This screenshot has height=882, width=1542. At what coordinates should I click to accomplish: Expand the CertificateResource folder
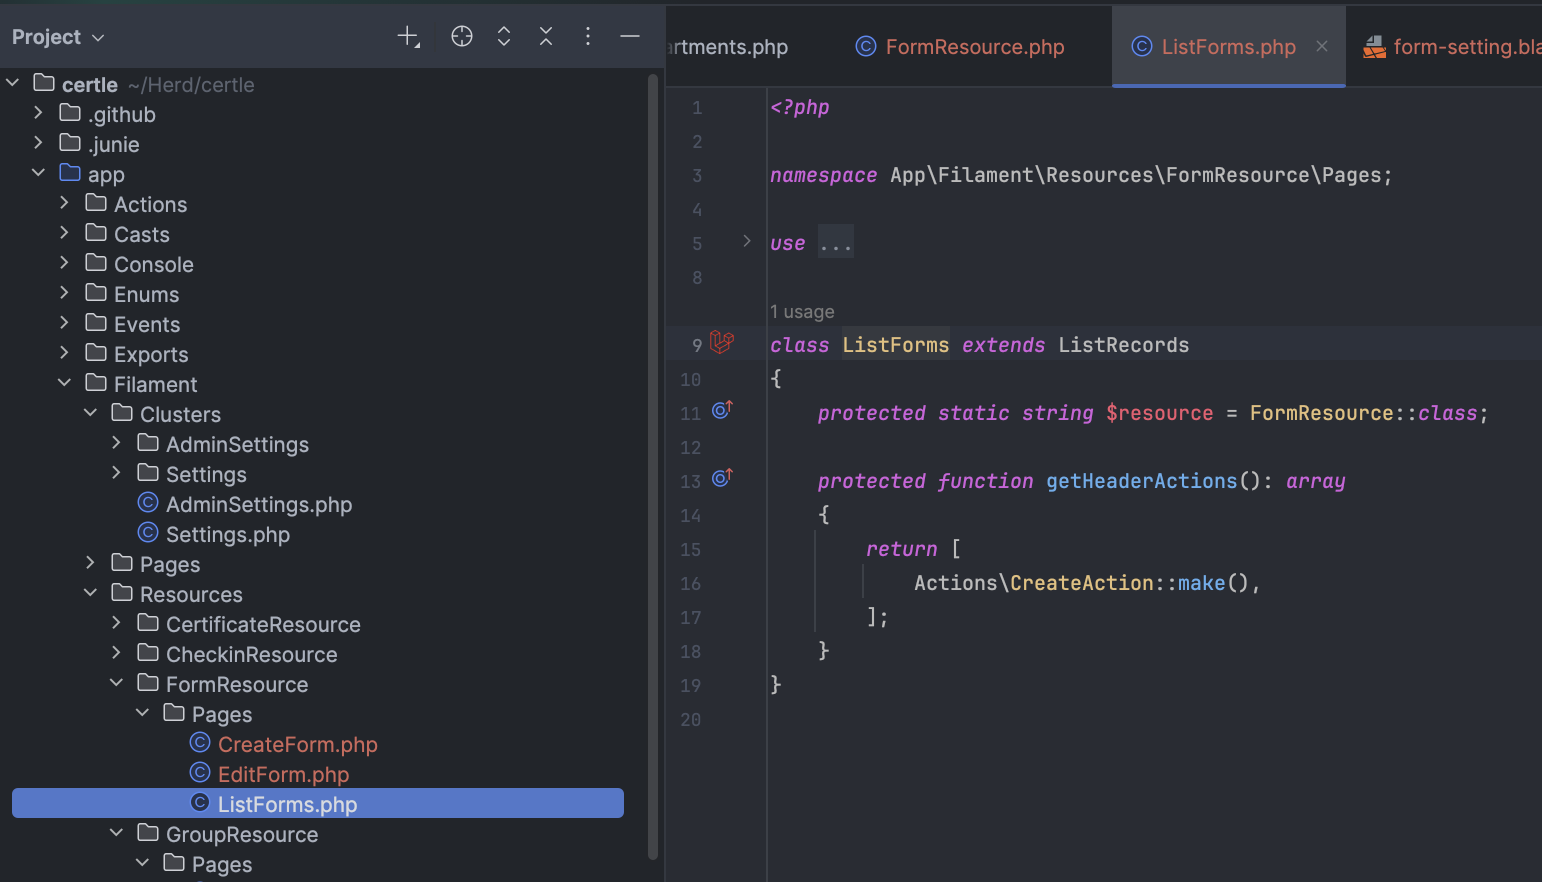(117, 623)
